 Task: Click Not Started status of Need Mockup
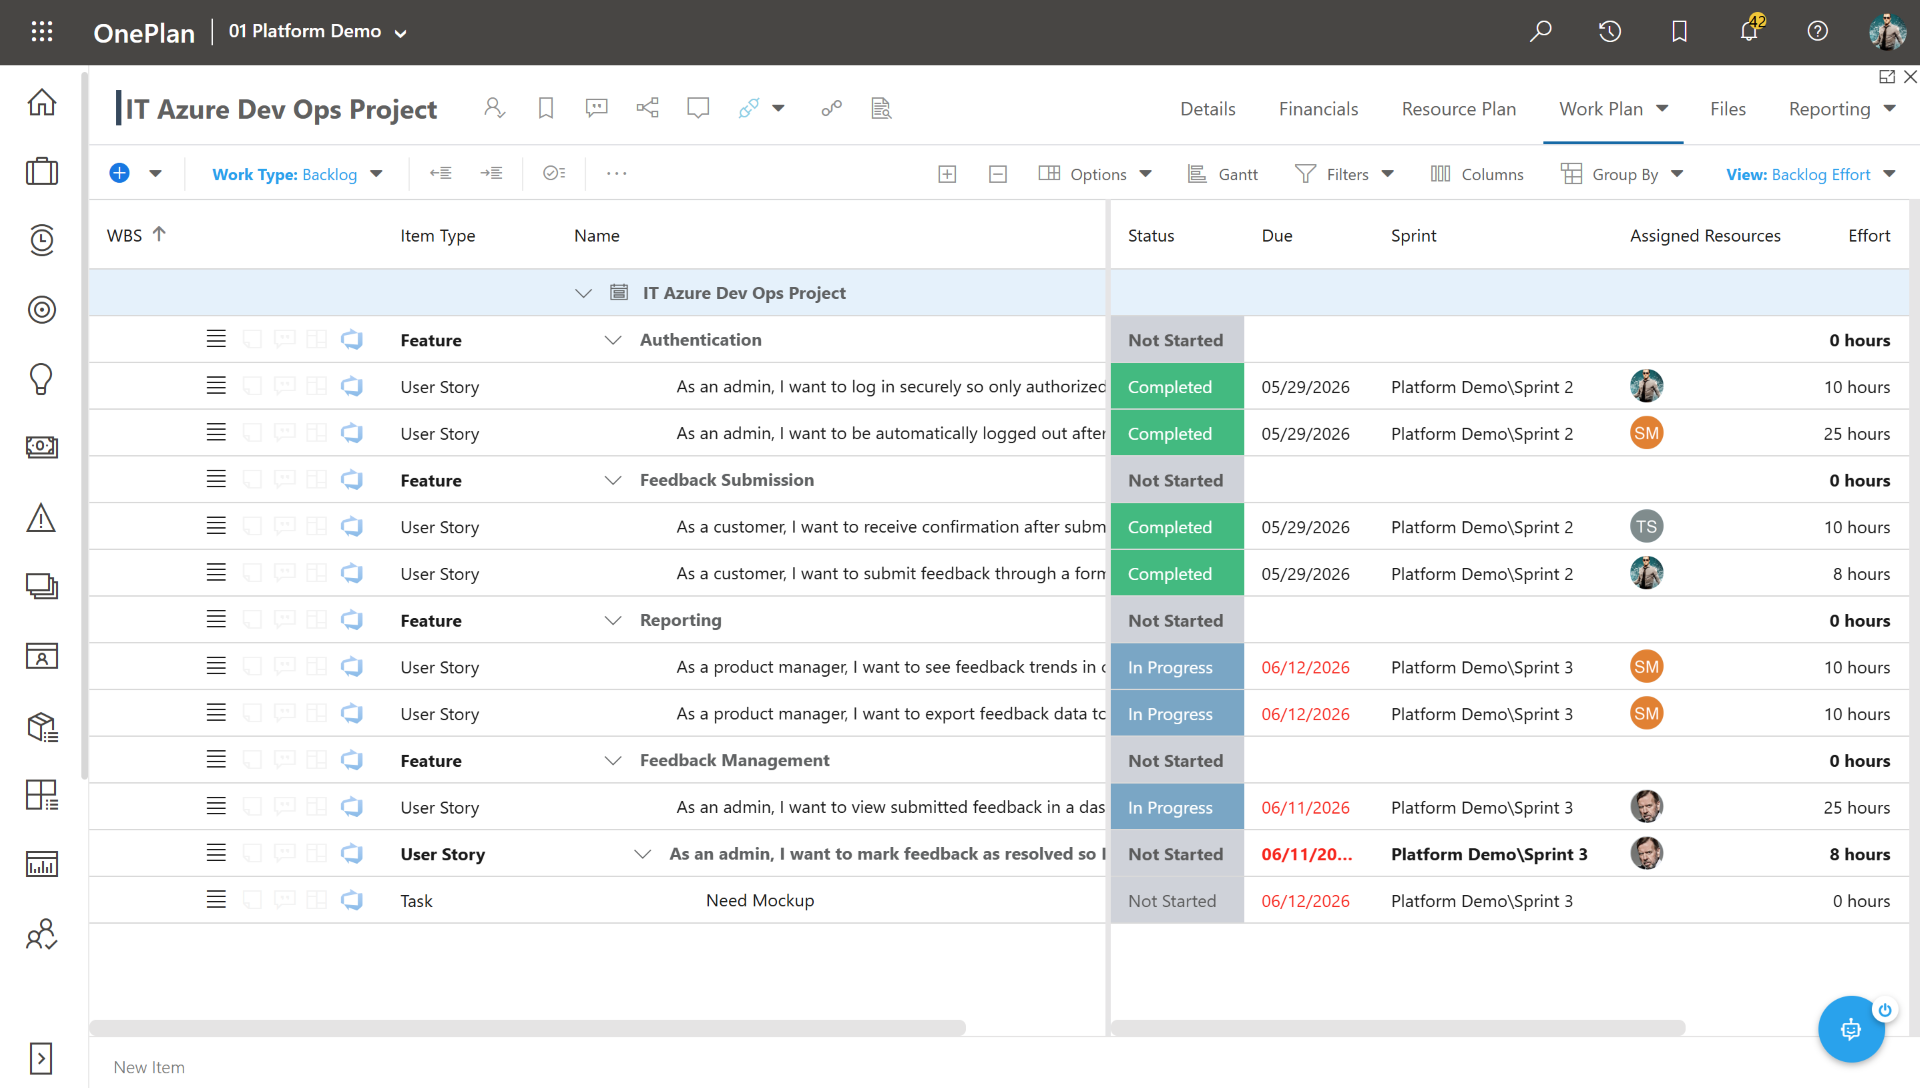tap(1177, 901)
